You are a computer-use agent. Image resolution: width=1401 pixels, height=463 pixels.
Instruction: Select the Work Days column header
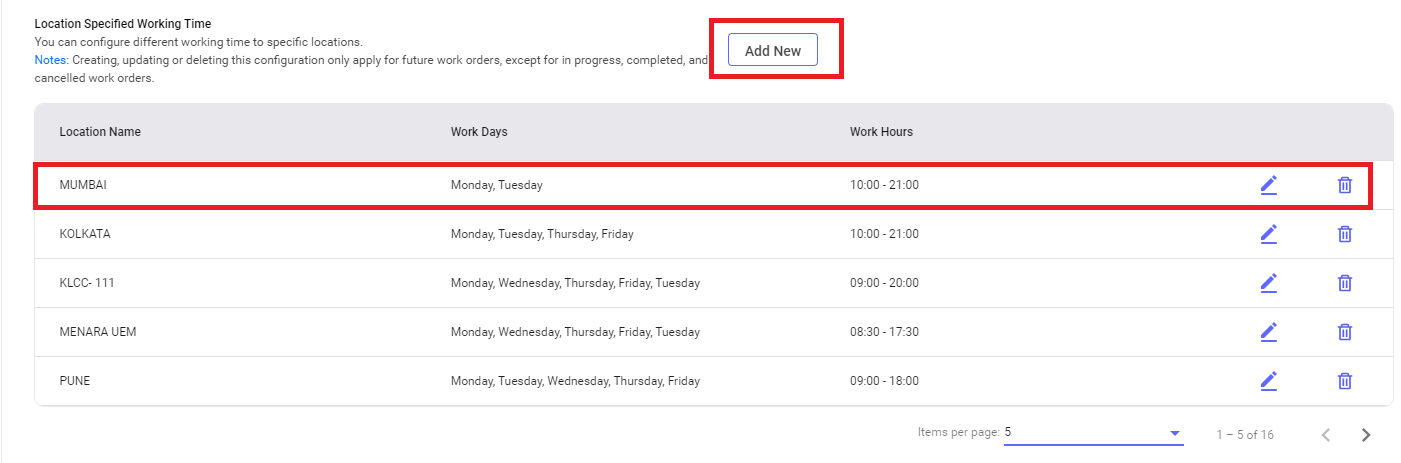(480, 132)
